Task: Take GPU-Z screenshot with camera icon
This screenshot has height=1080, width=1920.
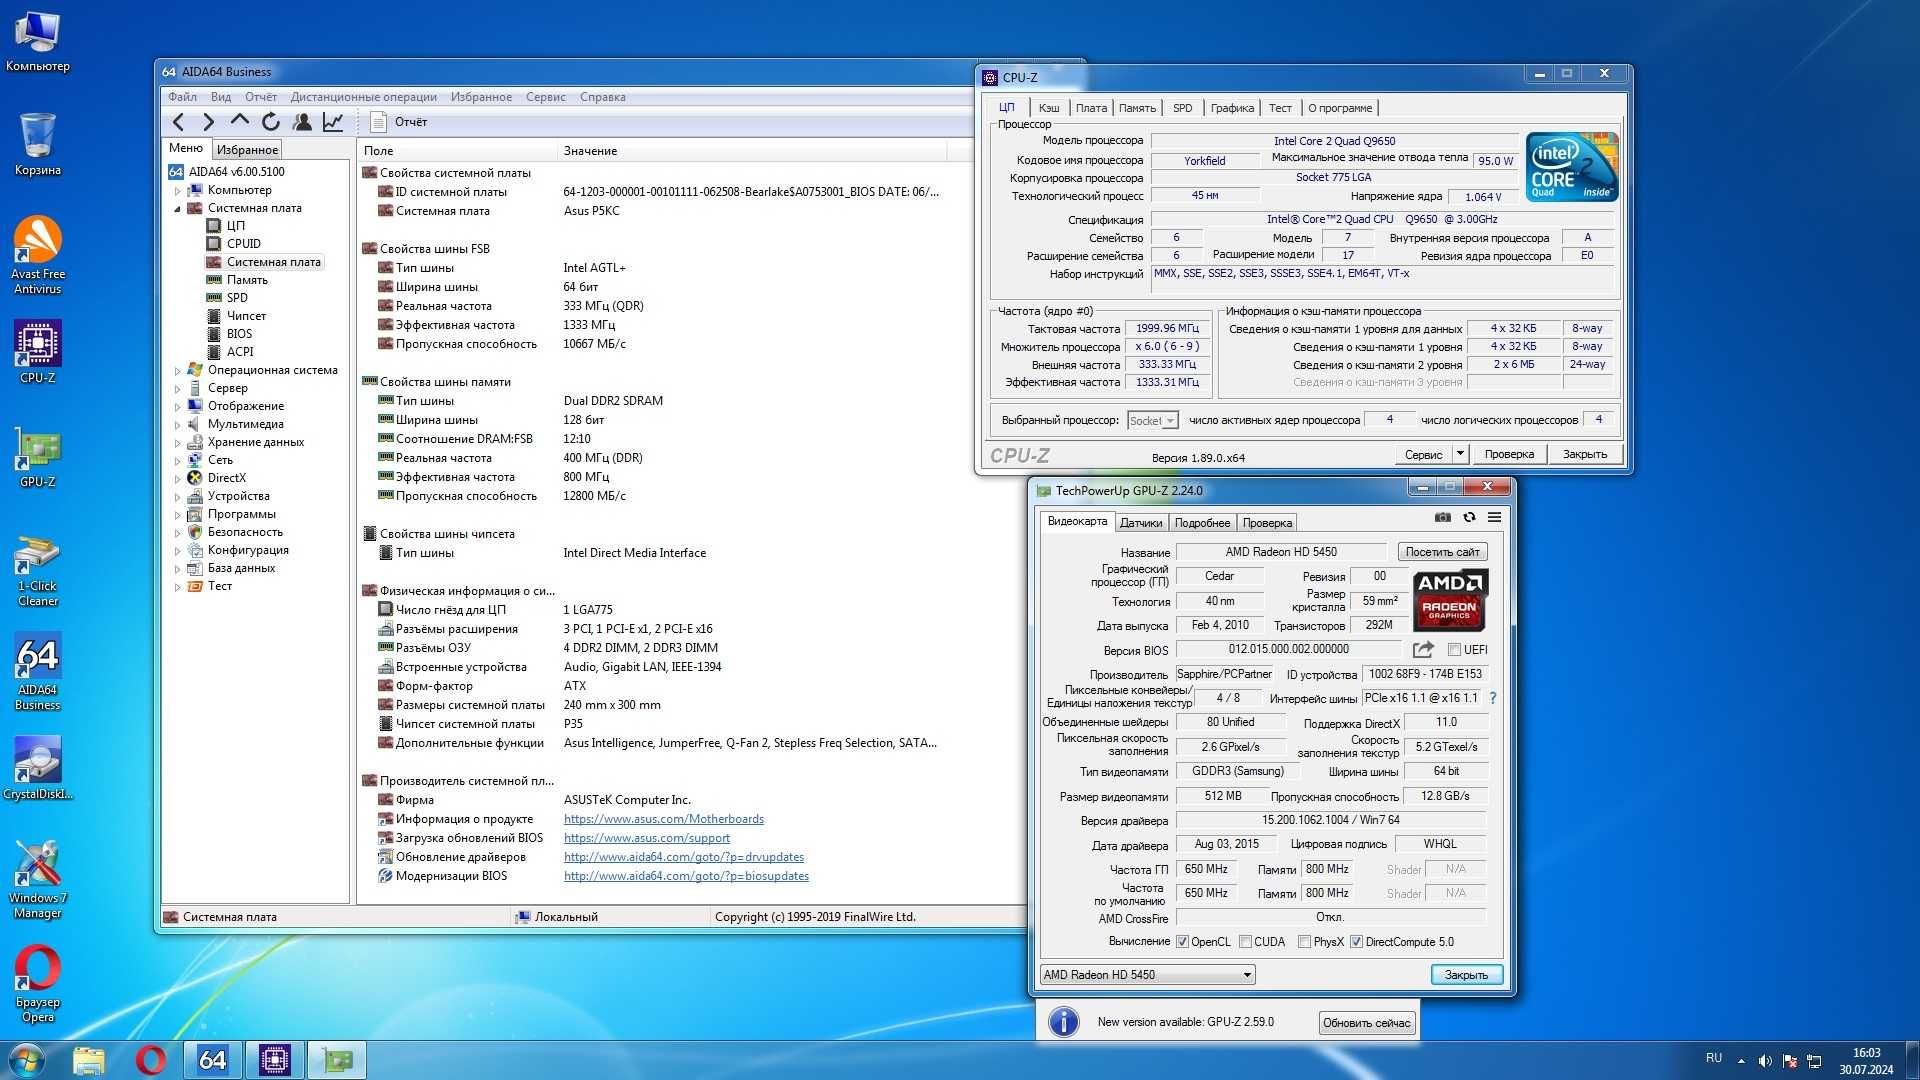Action: point(1442,517)
